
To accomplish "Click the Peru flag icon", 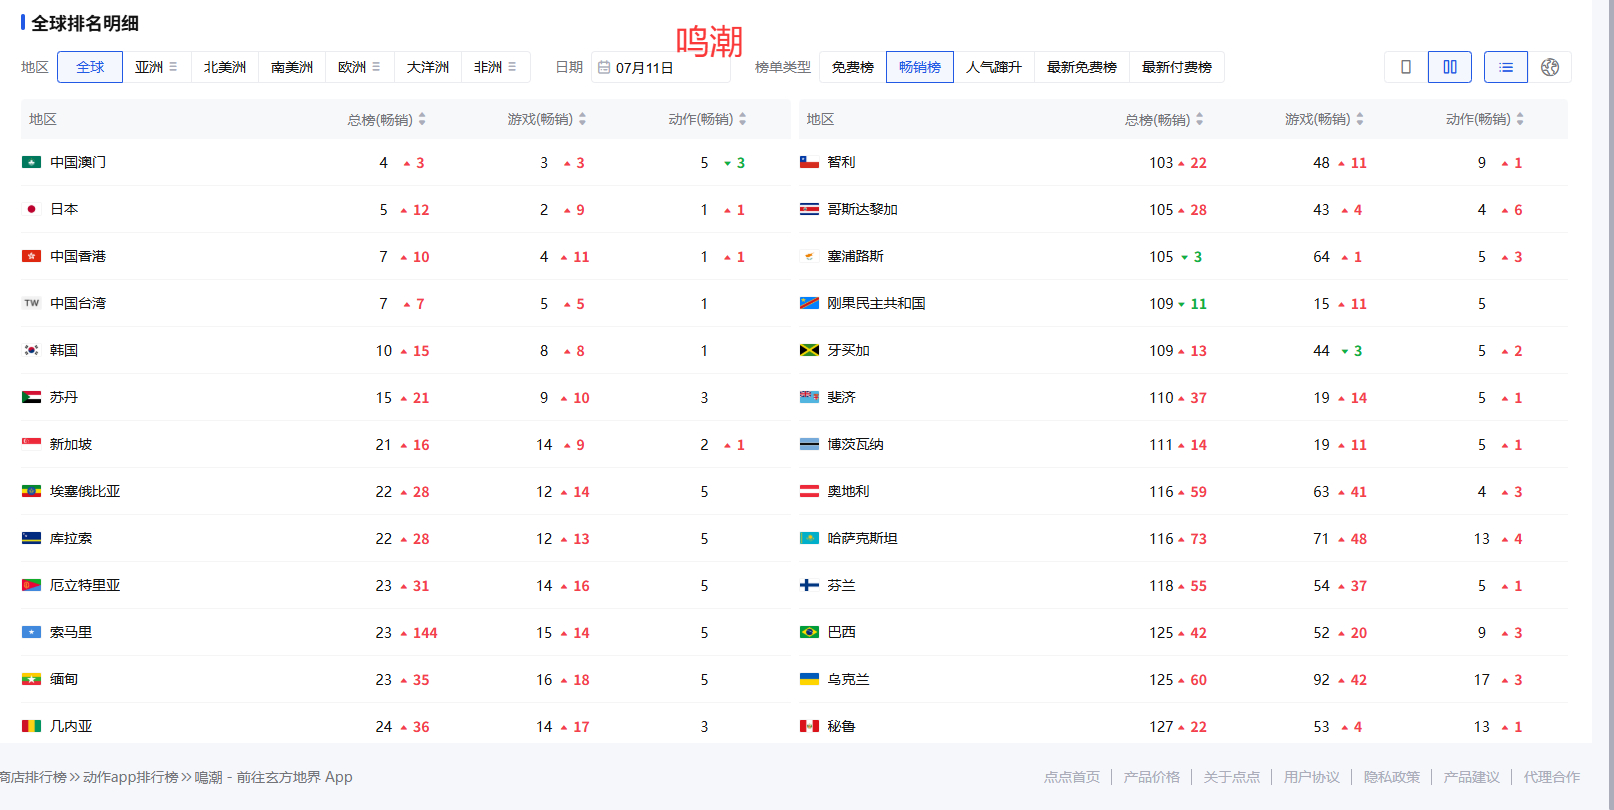I will (809, 726).
